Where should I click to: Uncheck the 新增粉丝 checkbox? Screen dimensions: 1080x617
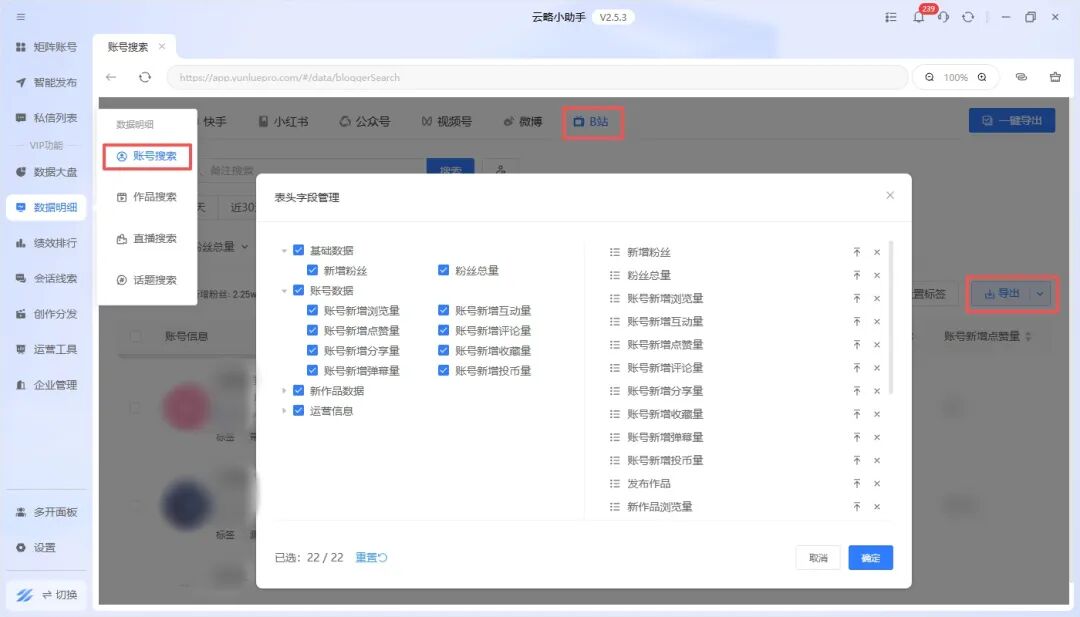coord(313,270)
